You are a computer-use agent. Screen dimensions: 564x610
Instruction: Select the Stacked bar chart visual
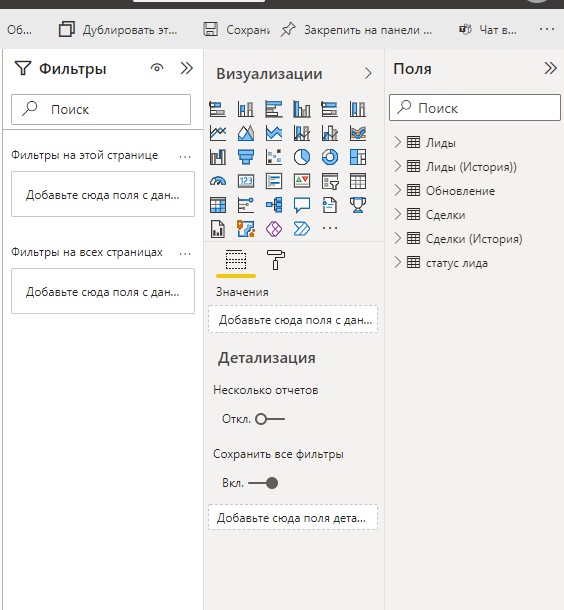point(217,109)
